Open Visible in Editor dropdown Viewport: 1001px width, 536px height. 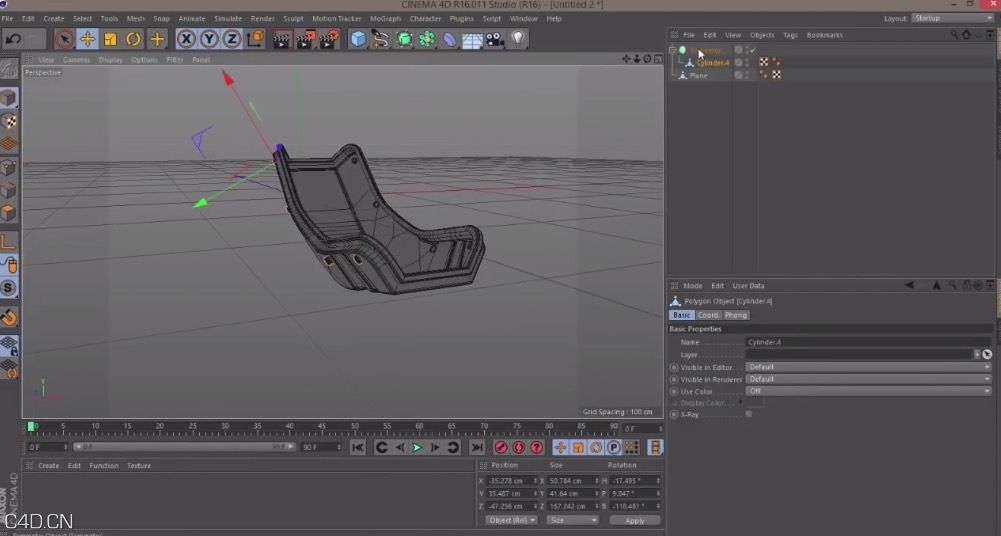pos(868,367)
